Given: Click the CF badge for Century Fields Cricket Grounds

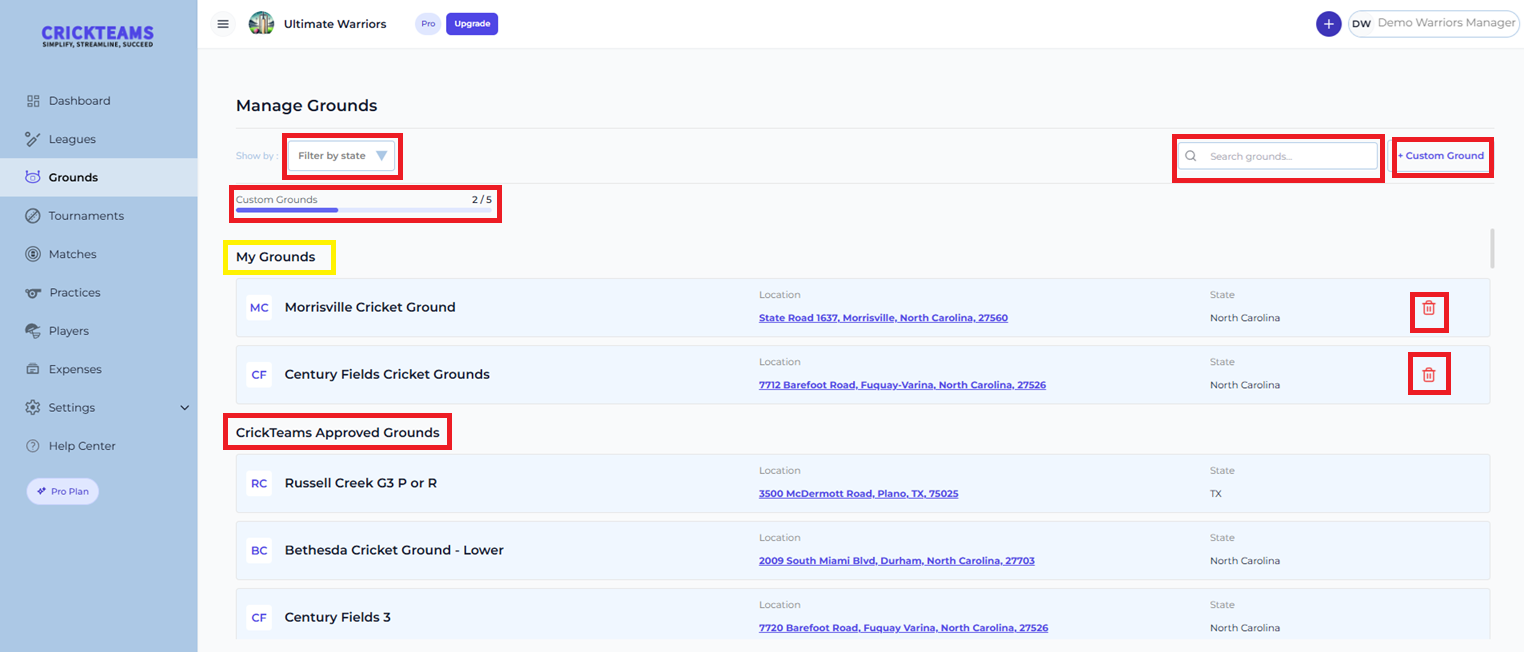Looking at the screenshot, I should click(x=259, y=375).
